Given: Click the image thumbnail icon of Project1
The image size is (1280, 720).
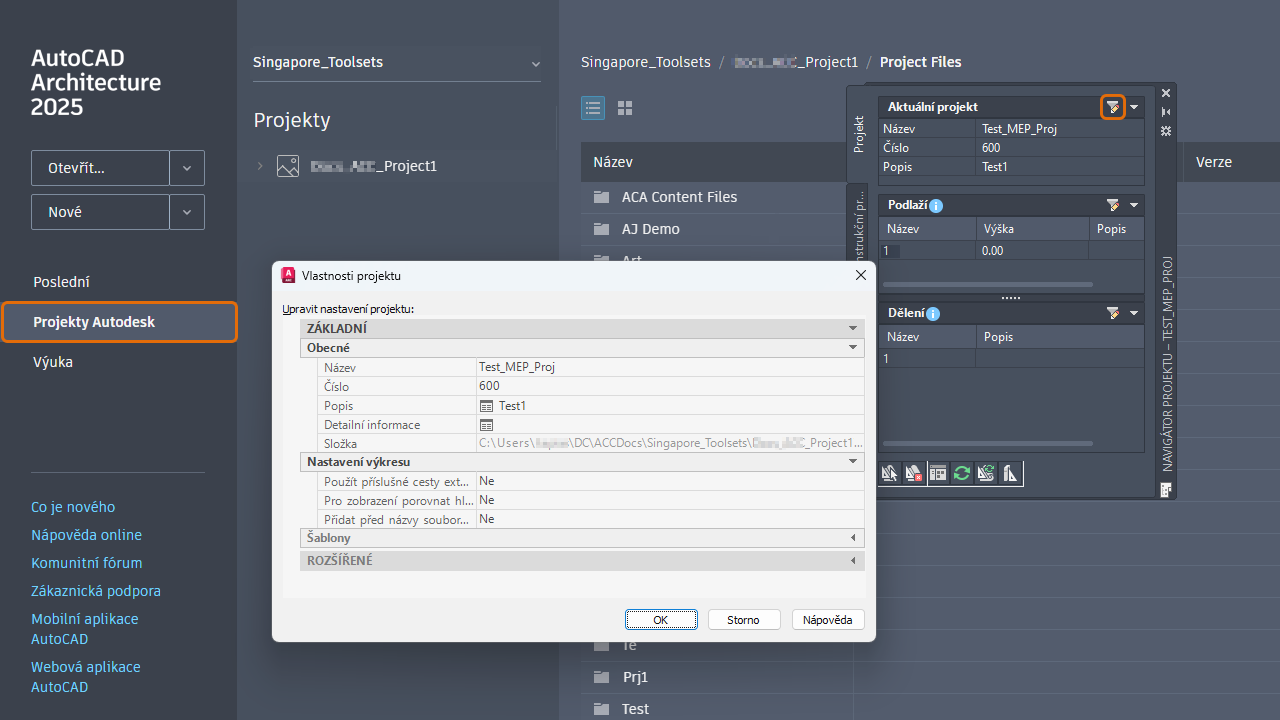Looking at the screenshot, I should (288, 166).
